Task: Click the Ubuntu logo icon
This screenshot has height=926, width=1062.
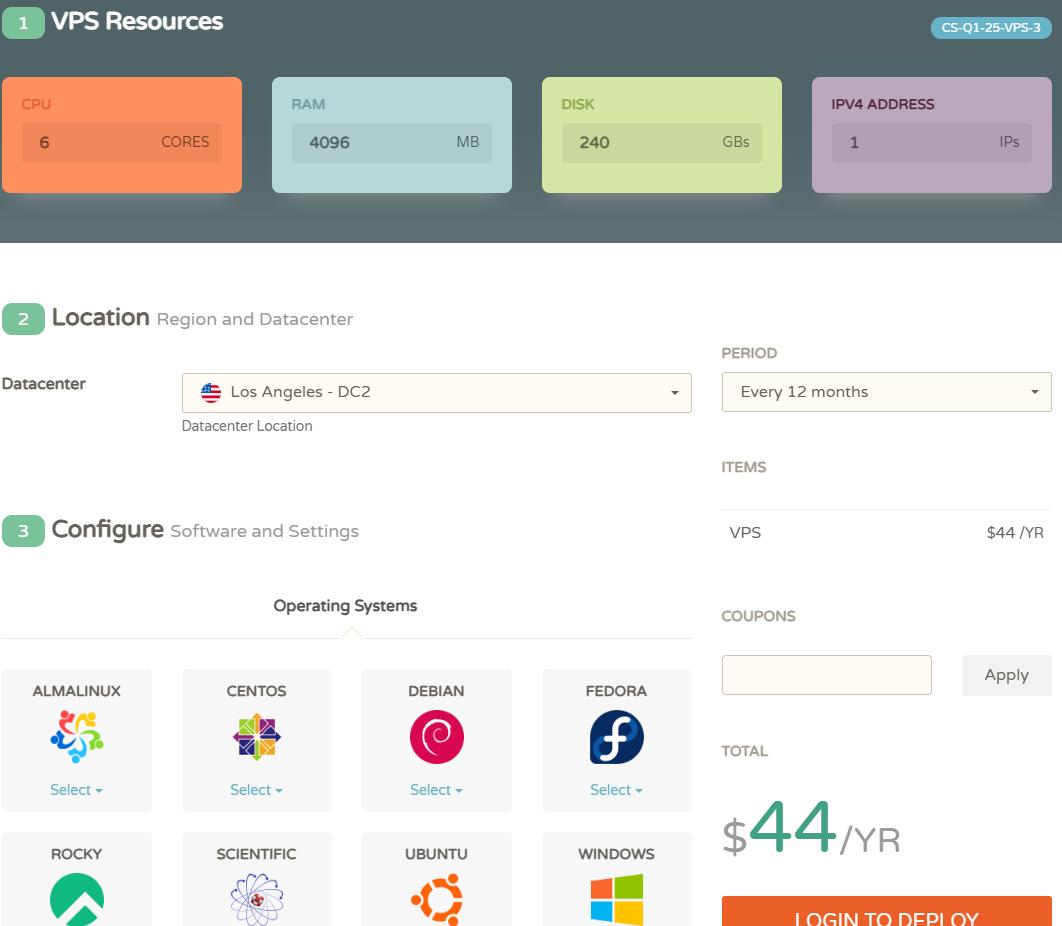Action: 437,899
